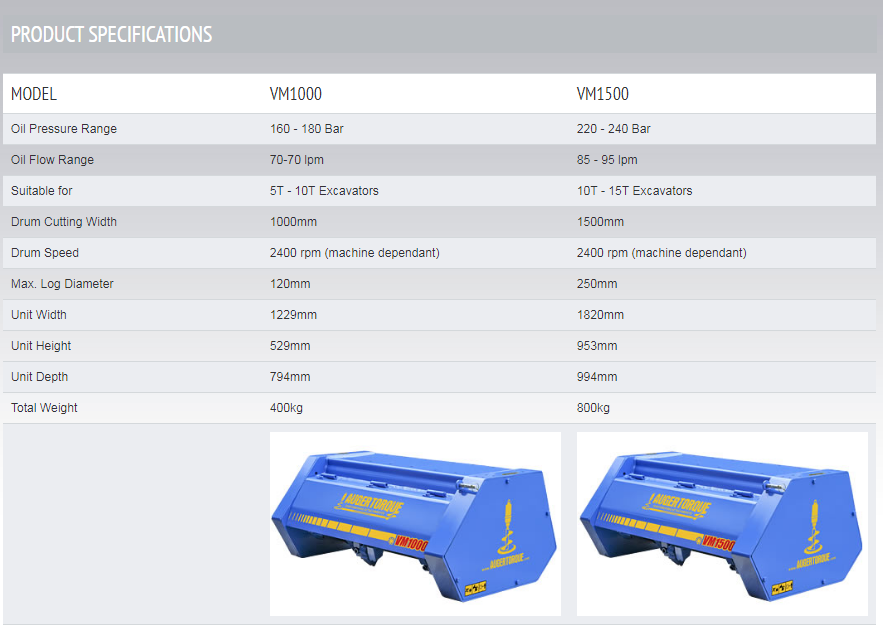Click VM1000 2400 rpm drum speed value
883x630 pixels.
(355, 253)
